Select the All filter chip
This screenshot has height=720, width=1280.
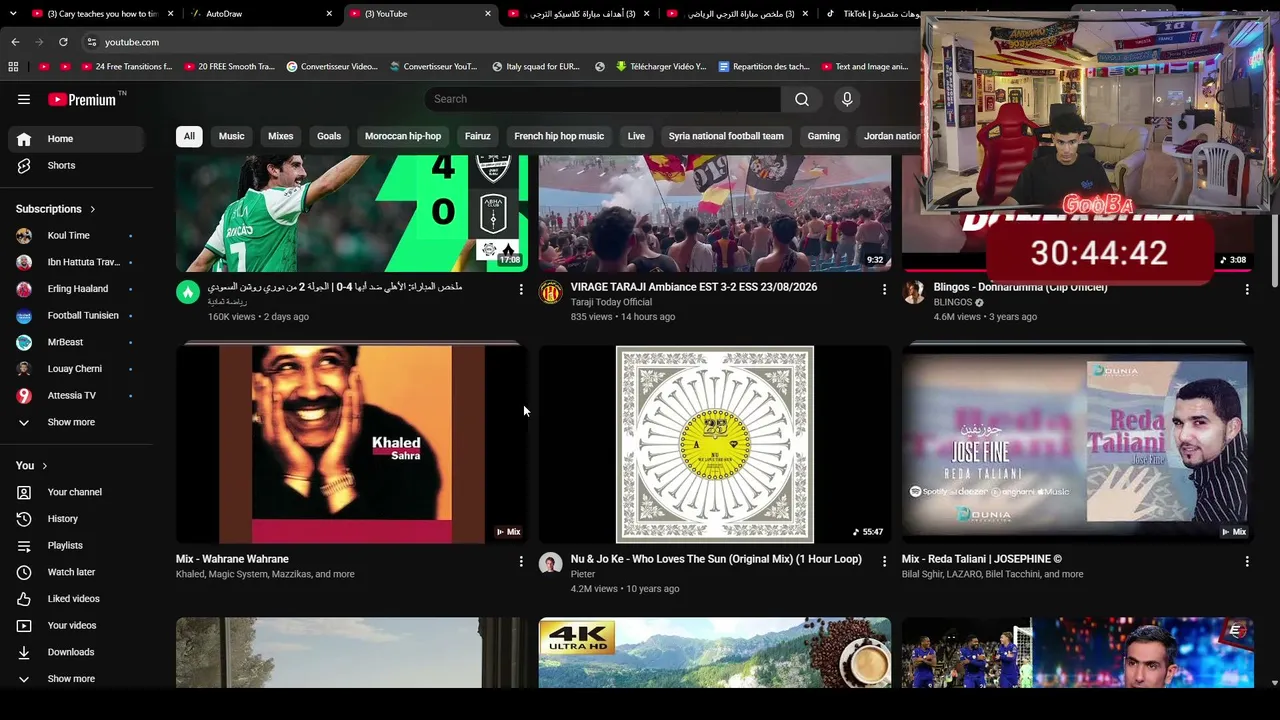tap(189, 136)
